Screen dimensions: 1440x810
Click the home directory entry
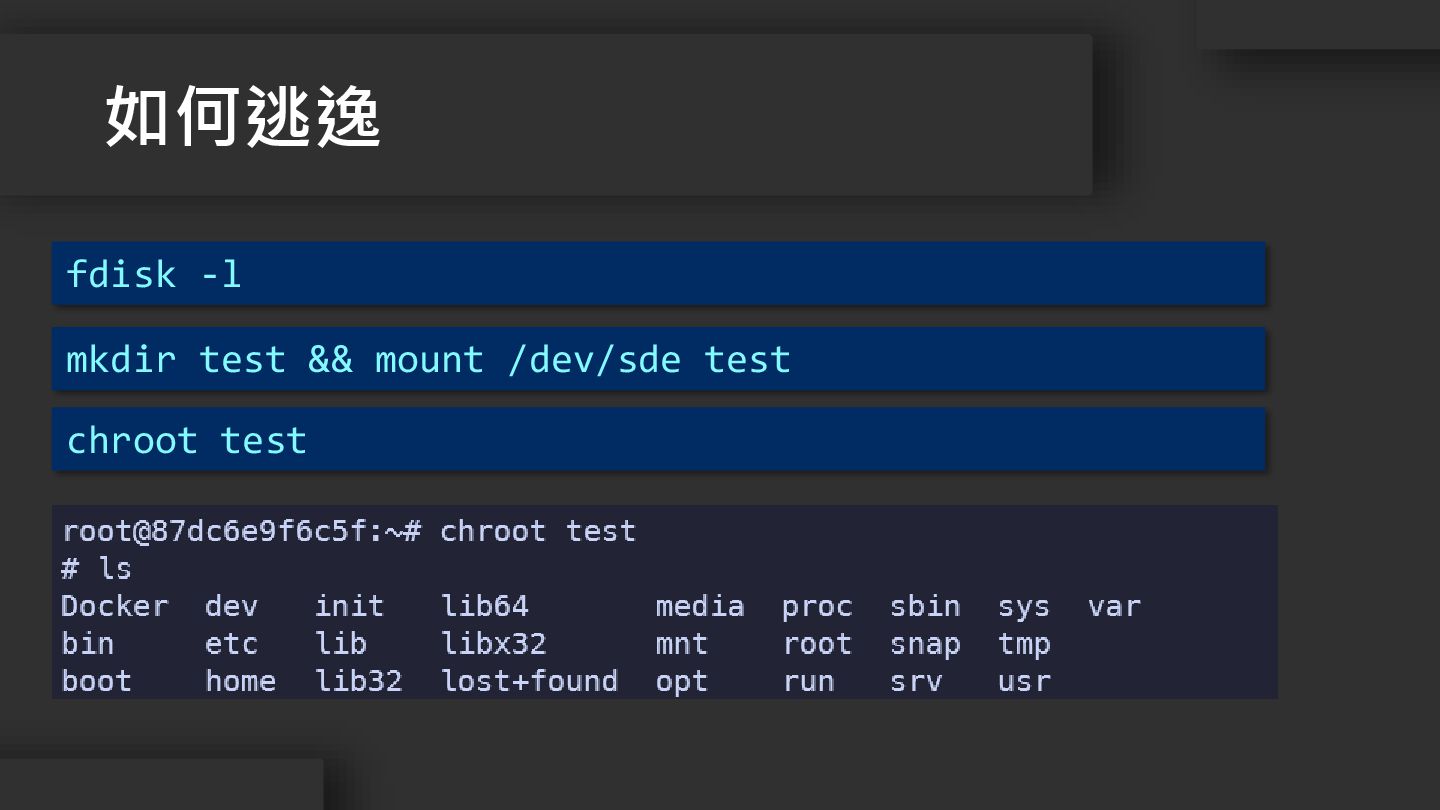pos(240,681)
